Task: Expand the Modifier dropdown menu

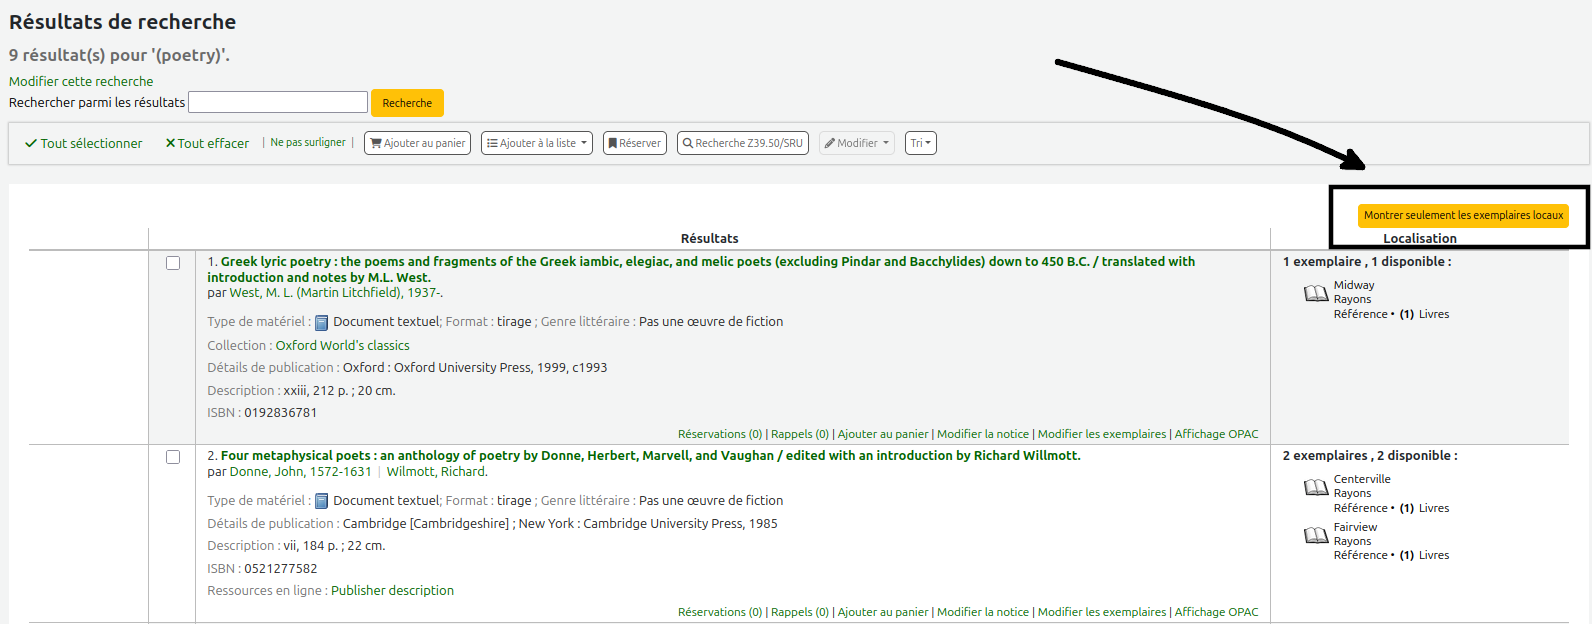Action: coord(856,144)
